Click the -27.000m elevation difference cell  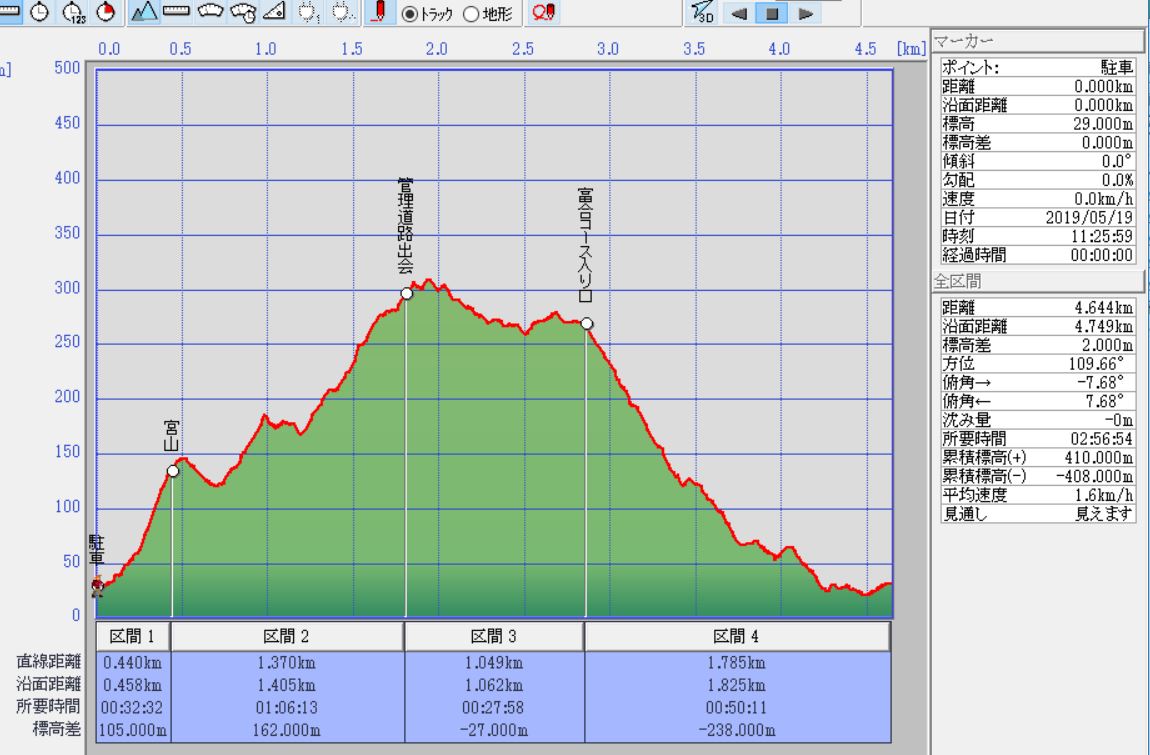coord(494,730)
